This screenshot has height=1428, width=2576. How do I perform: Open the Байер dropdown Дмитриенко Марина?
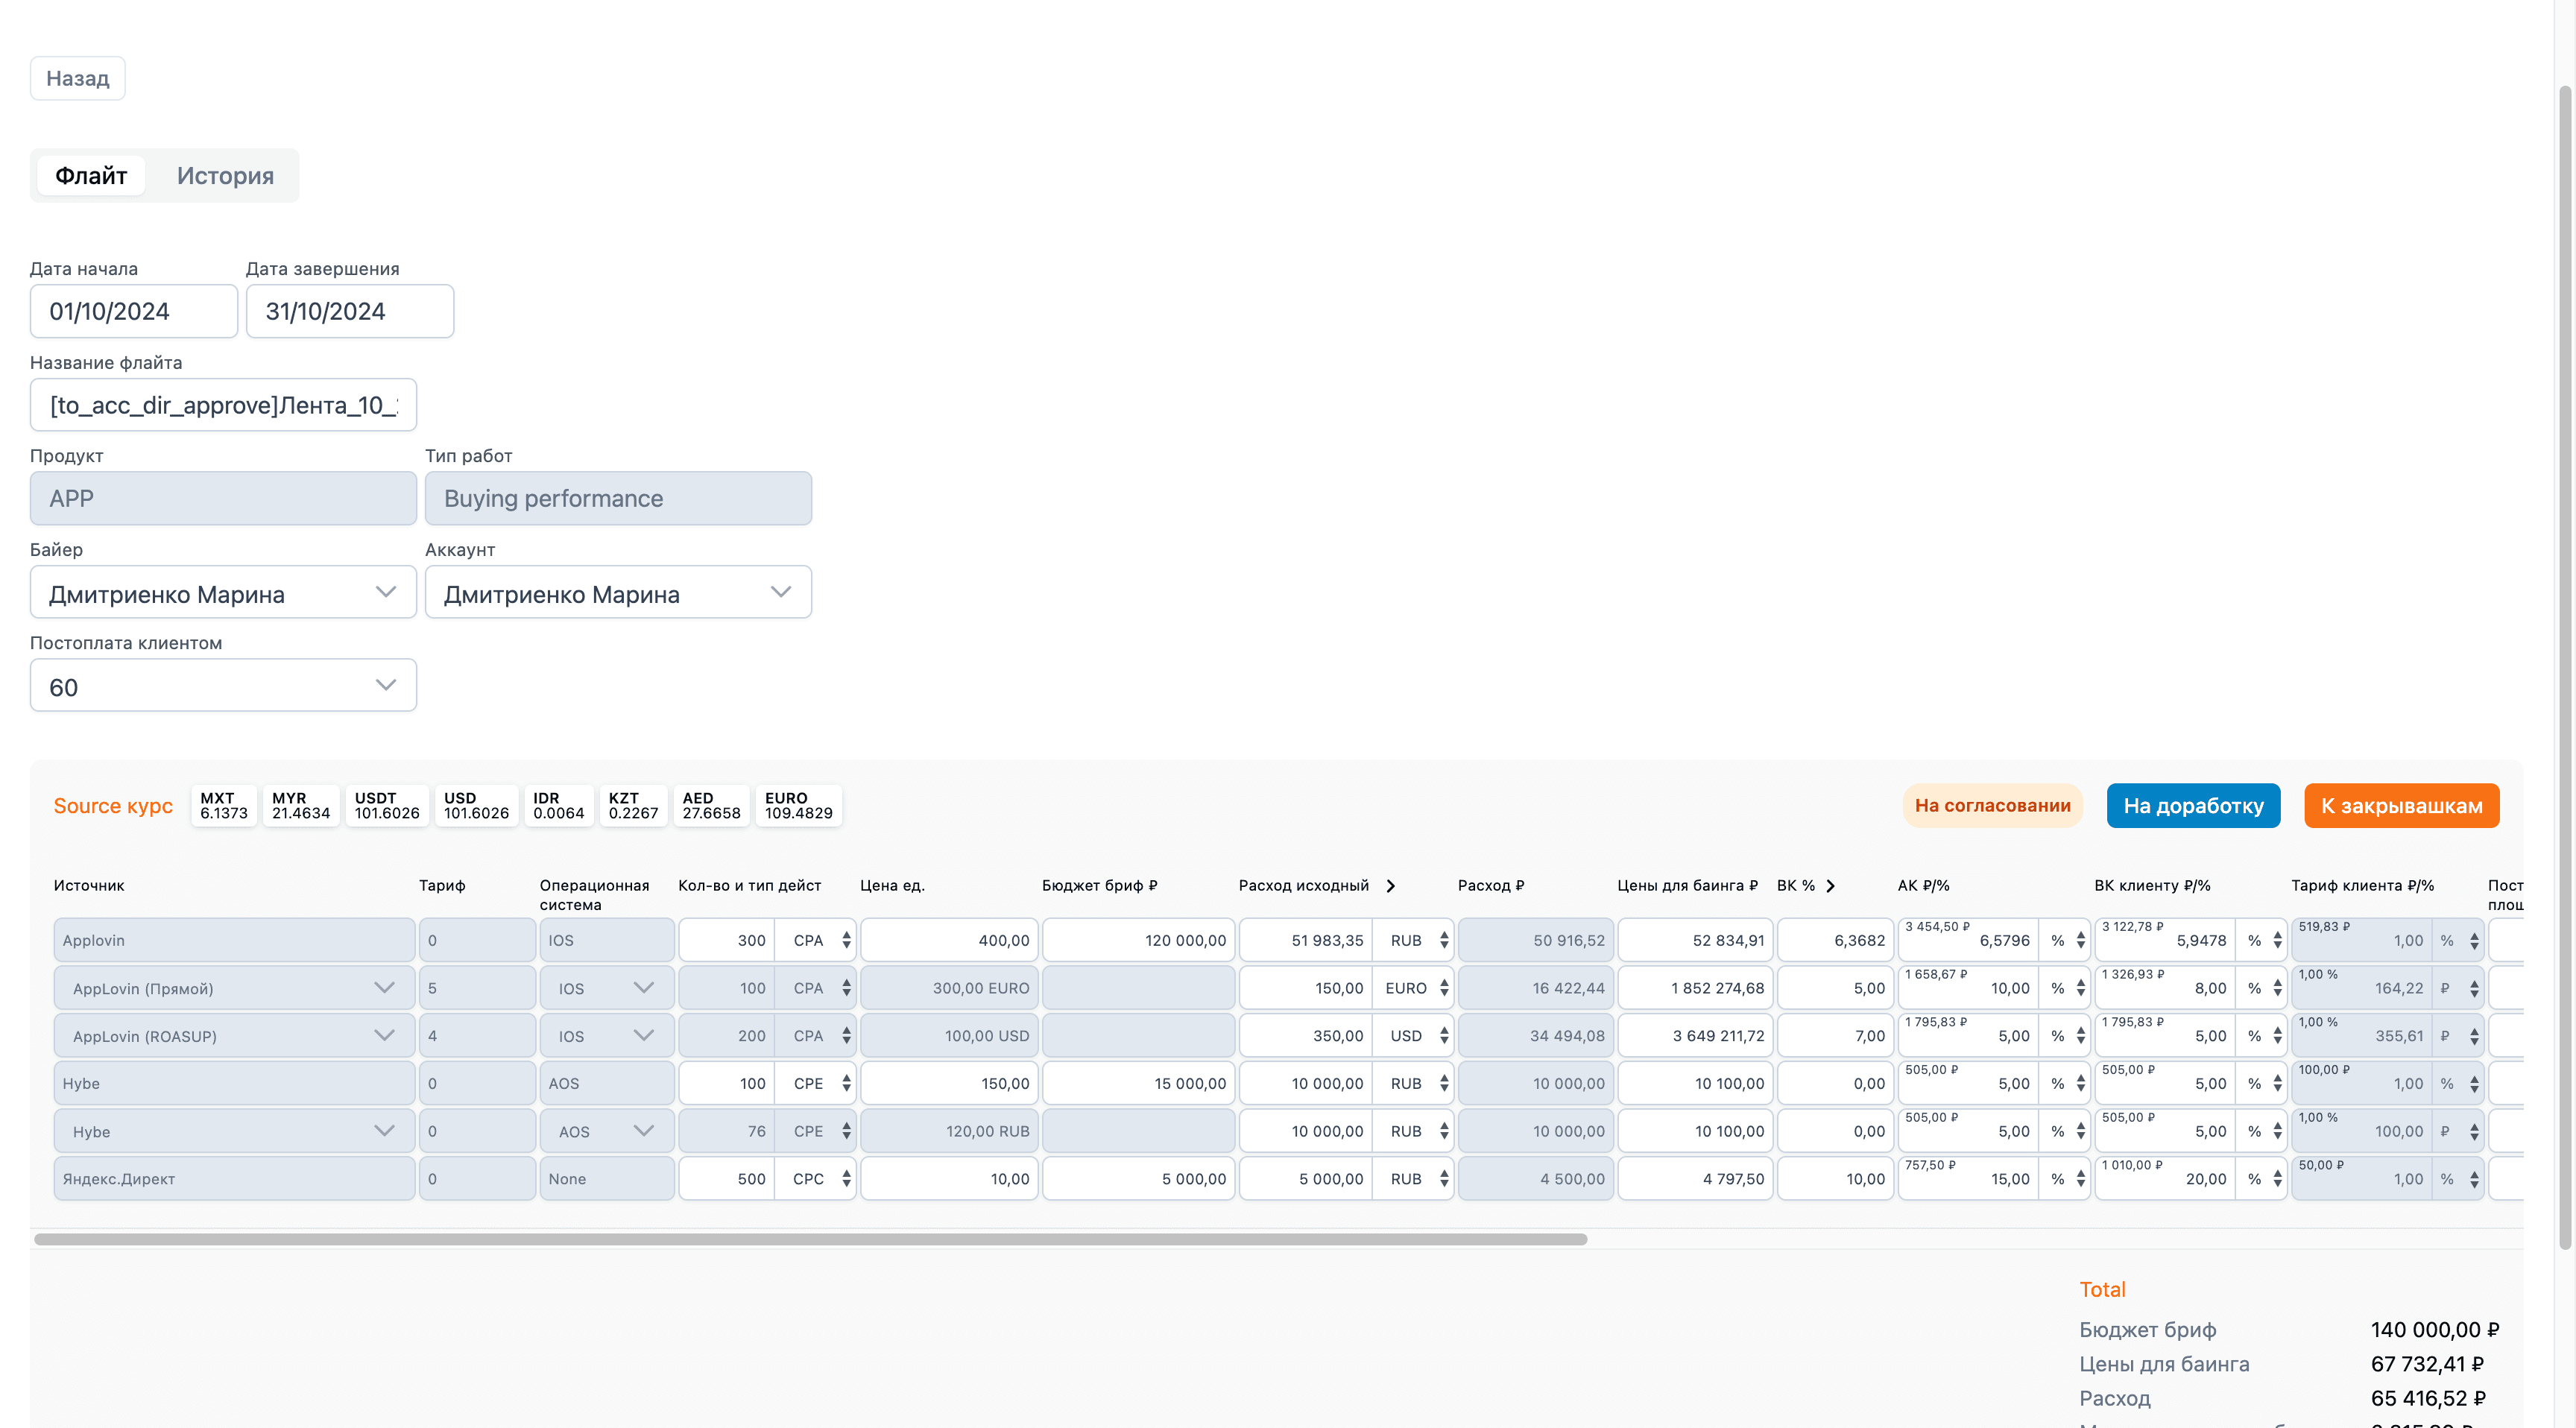click(x=223, y=593)
